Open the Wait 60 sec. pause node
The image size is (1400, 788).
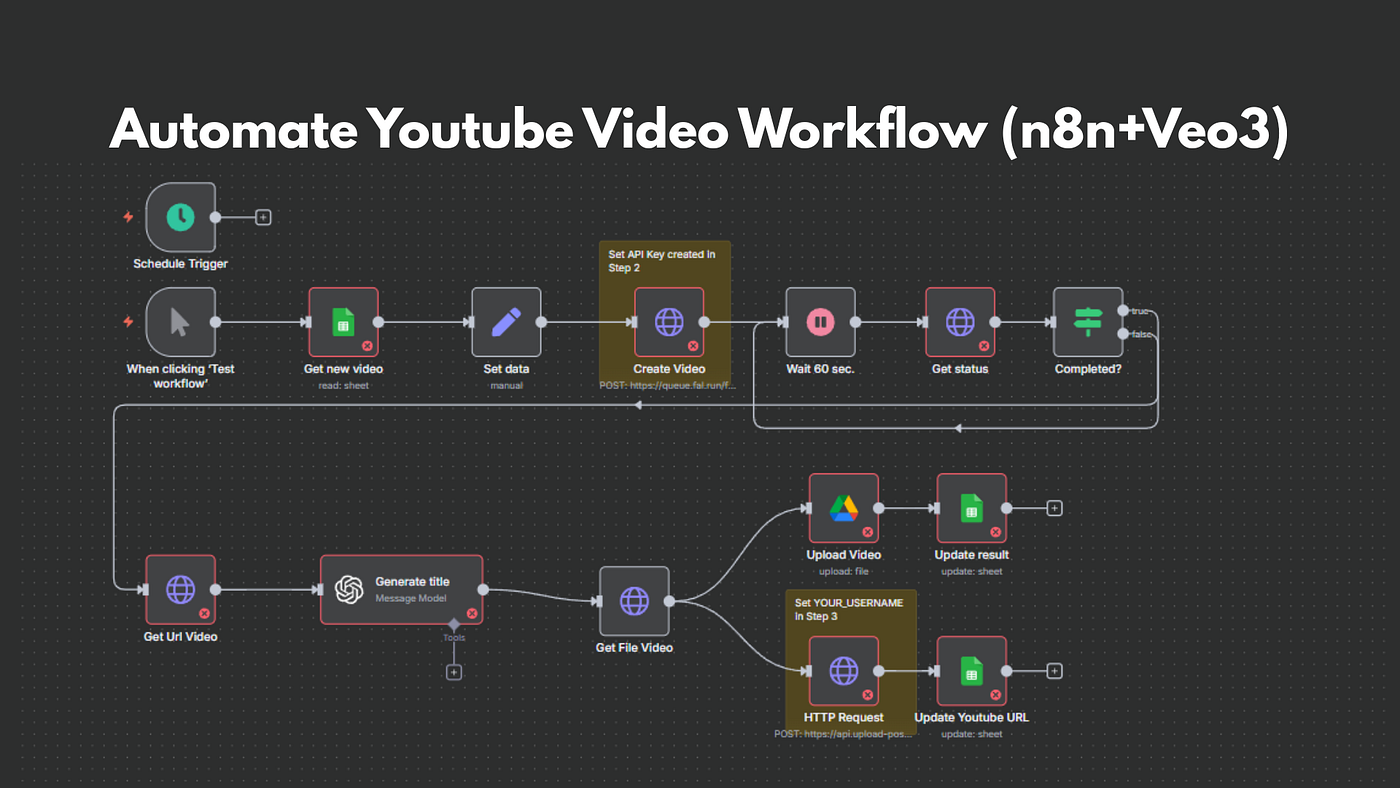819,323
